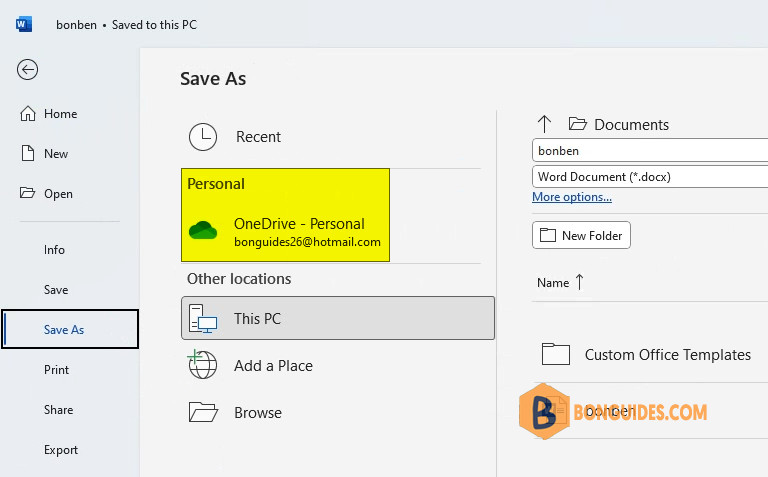Open the Home page in sidebar

click(x=60, y=114)
